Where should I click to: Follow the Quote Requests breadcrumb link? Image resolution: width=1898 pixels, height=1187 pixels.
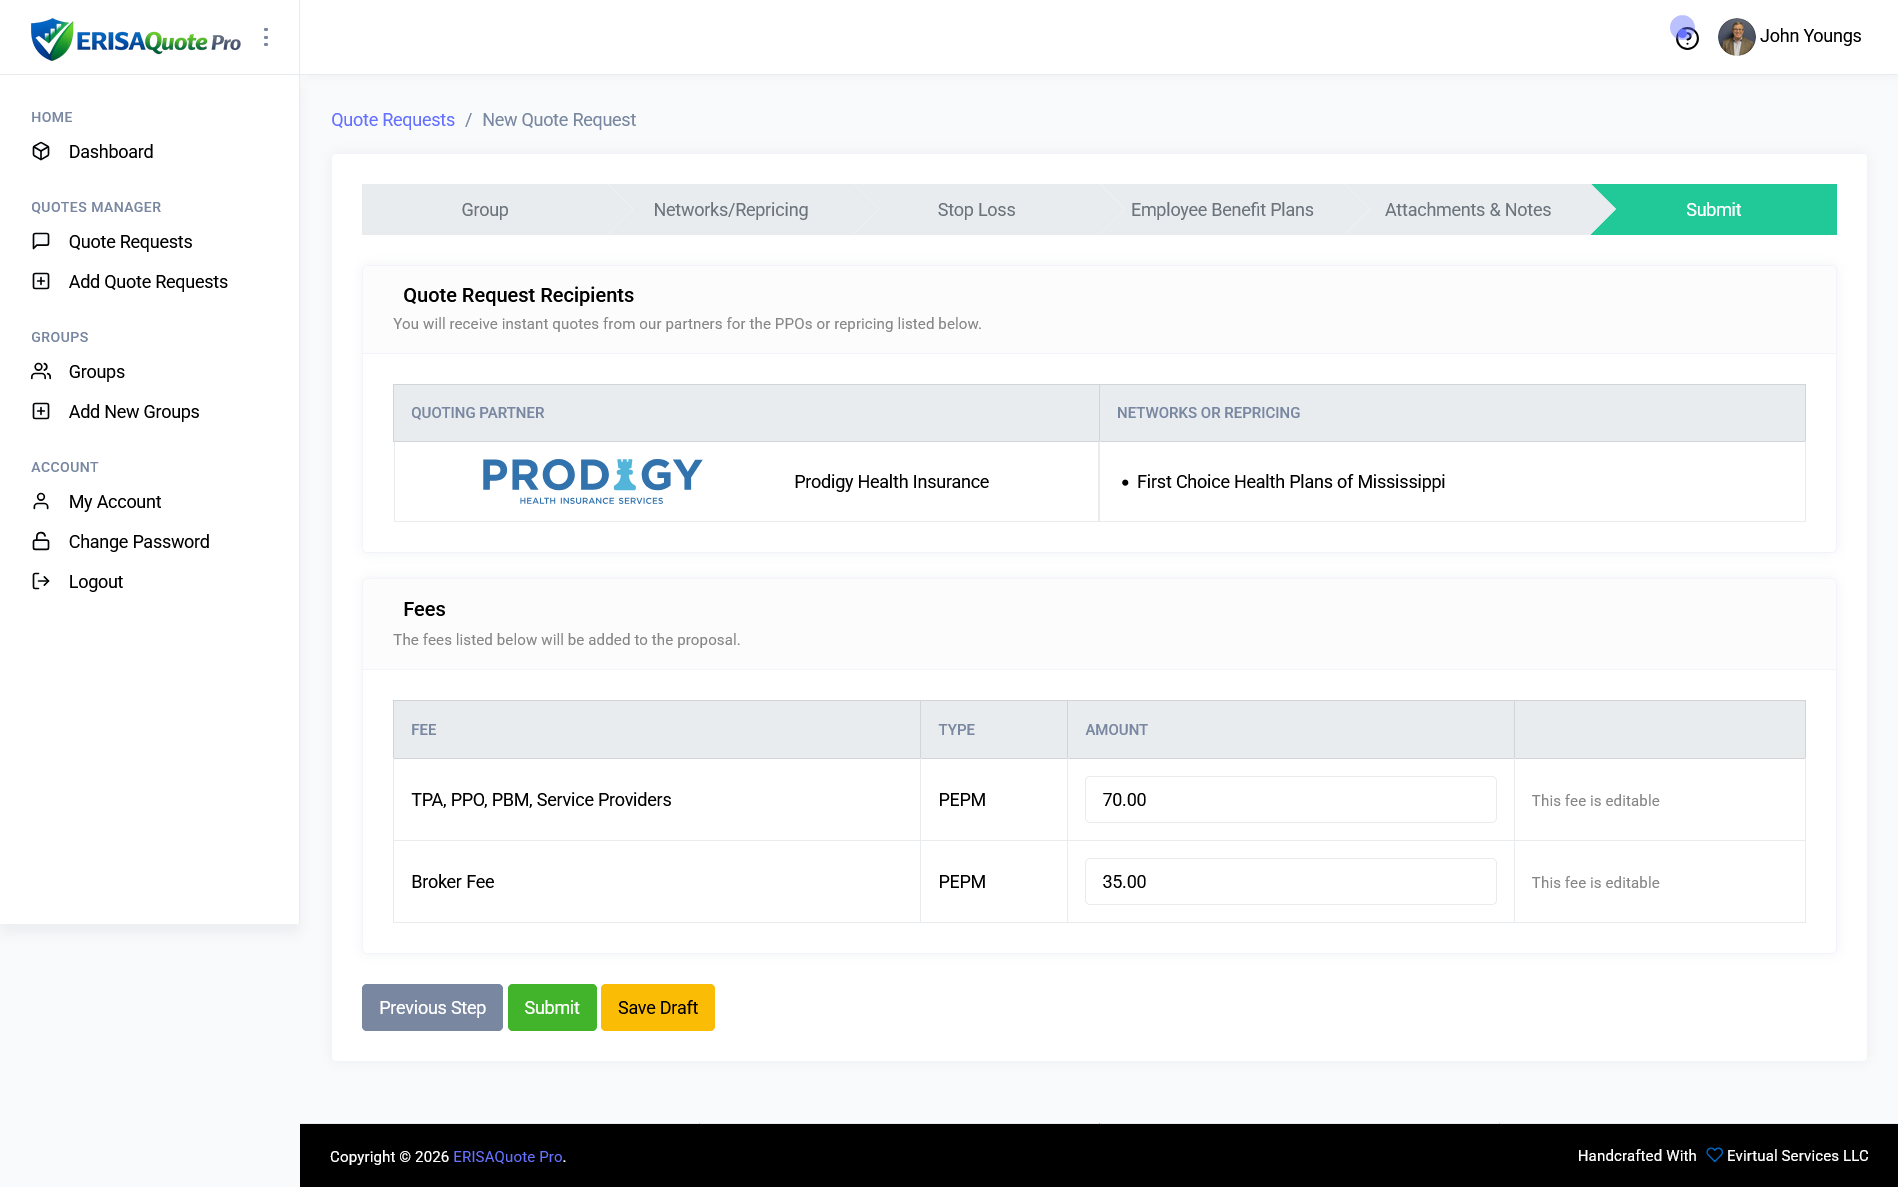[x=392, y=120]
